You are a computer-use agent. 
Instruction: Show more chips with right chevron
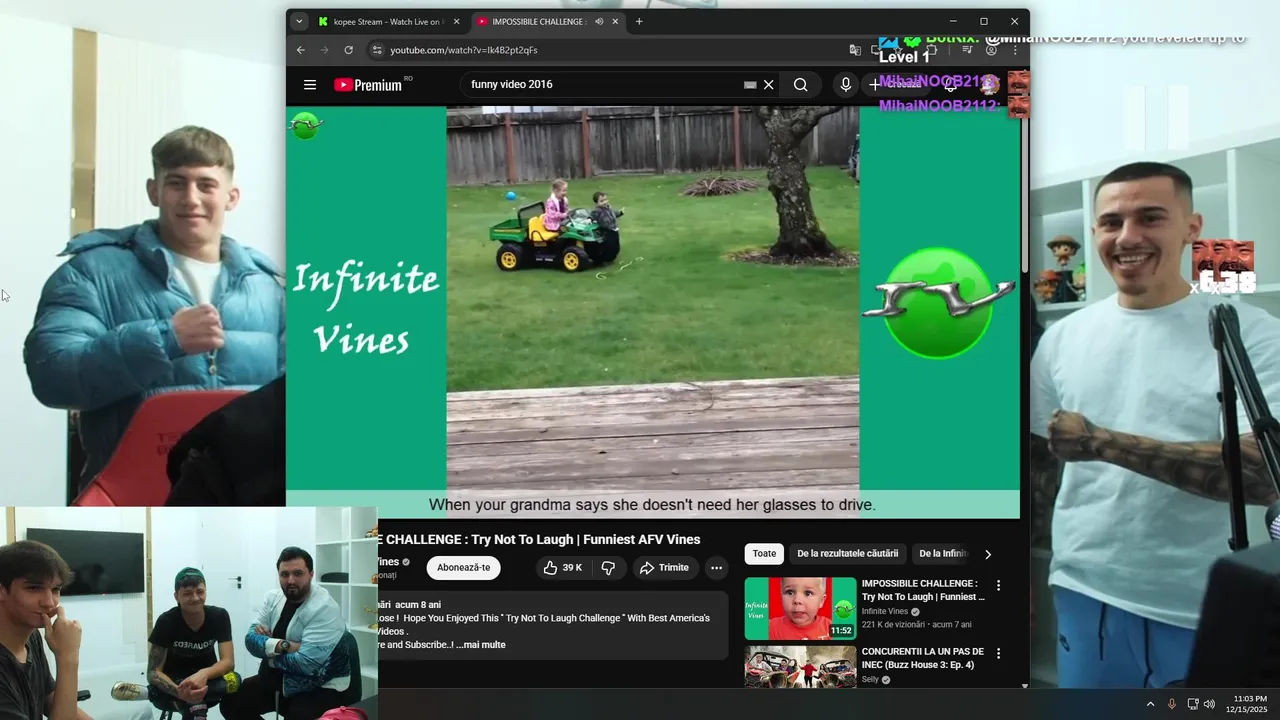click(x=988, y=554)
